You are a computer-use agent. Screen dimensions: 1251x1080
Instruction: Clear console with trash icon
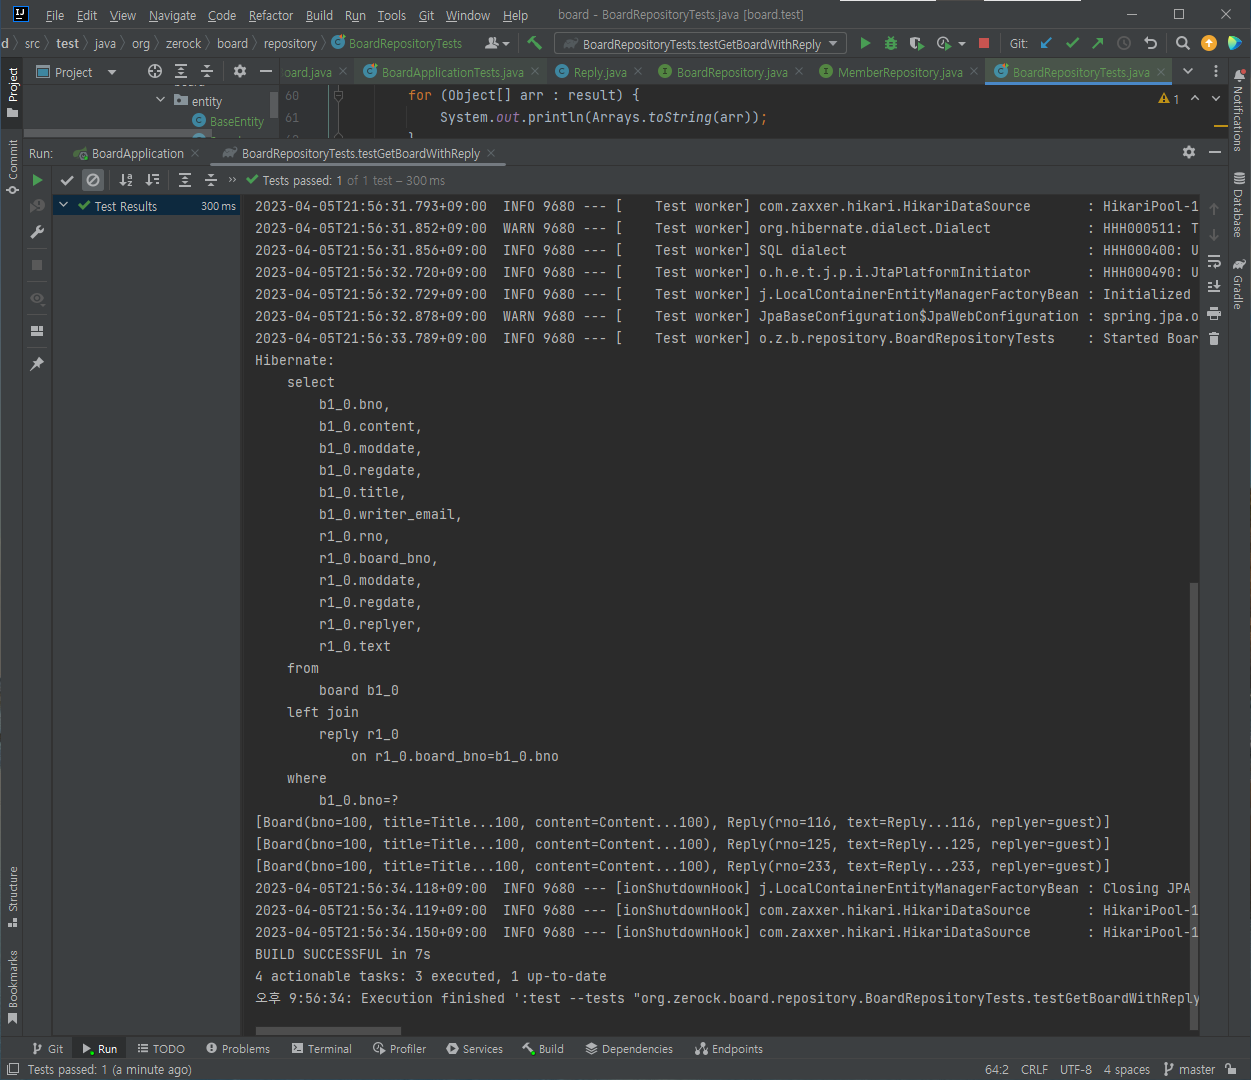click(1214, 339)
